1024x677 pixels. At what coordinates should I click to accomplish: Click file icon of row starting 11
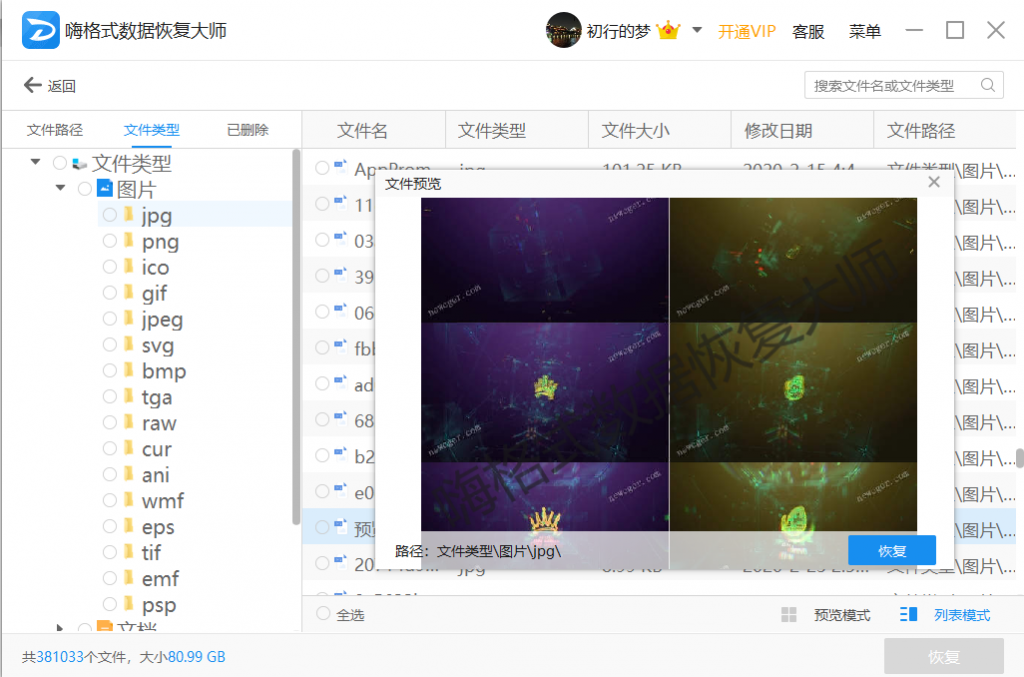[340, 202]
